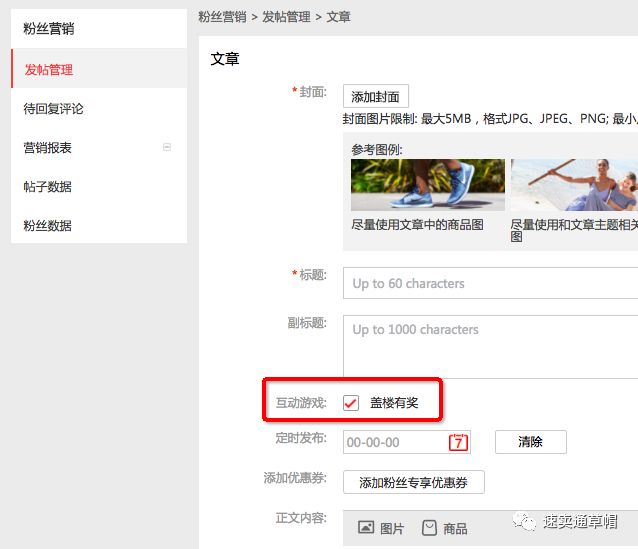Click the running shoes reference image

click(427, 184)
